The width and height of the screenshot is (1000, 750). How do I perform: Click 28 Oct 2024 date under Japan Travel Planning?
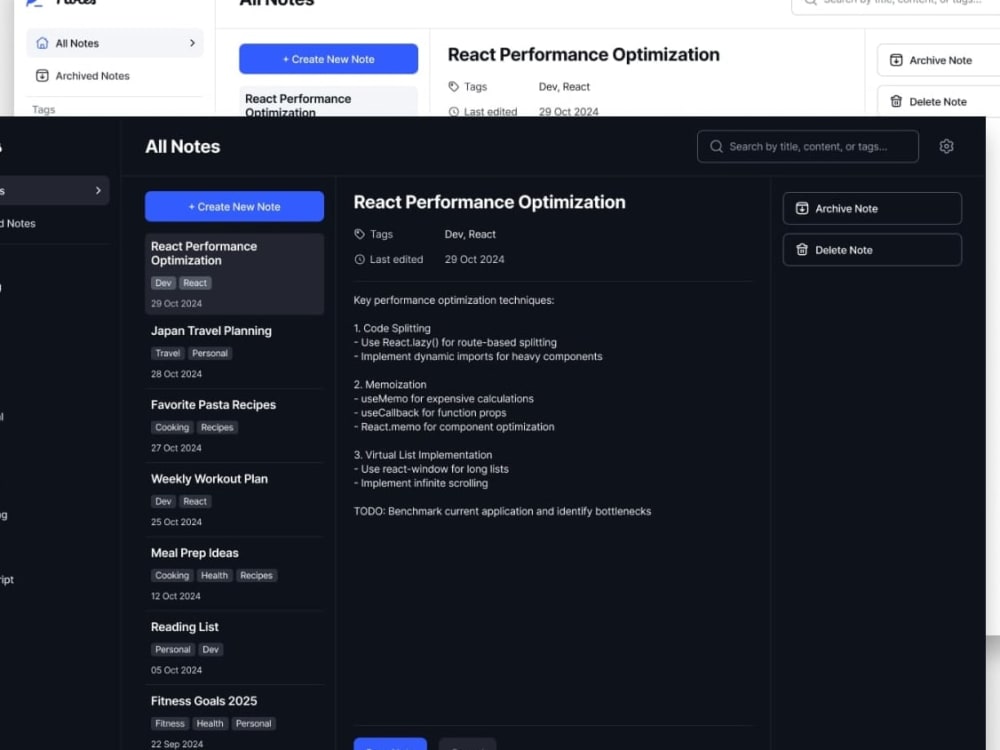pyautogui.click(x=176, y=374)
